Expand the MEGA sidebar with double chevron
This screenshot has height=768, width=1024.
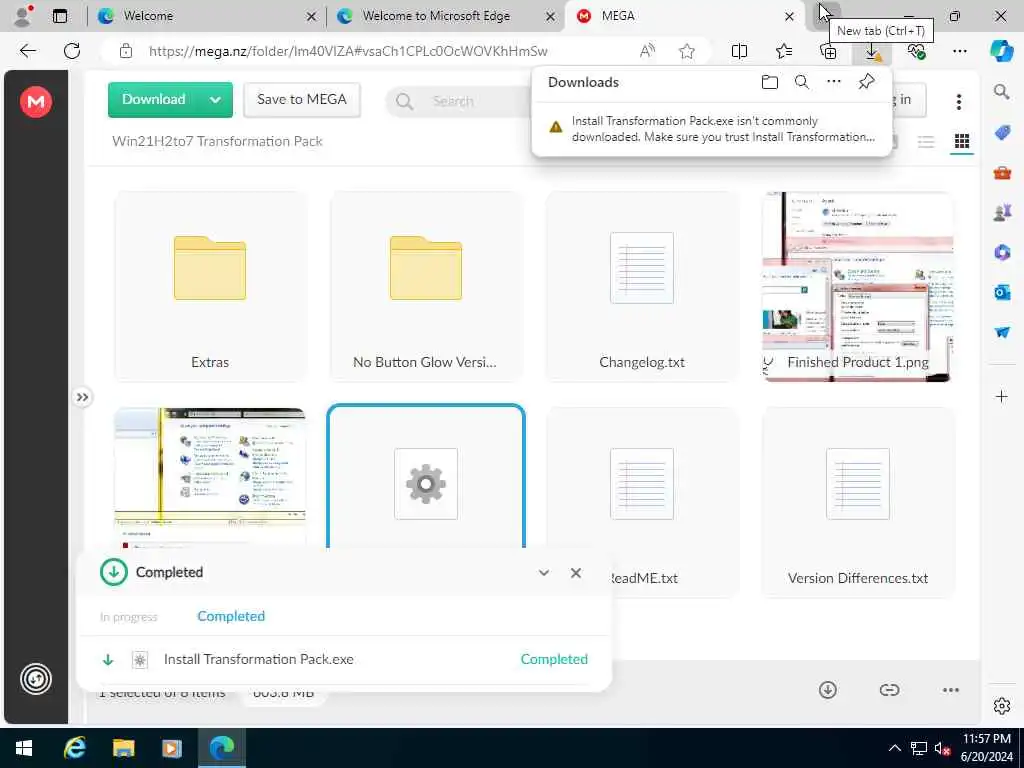pos(82,397)
